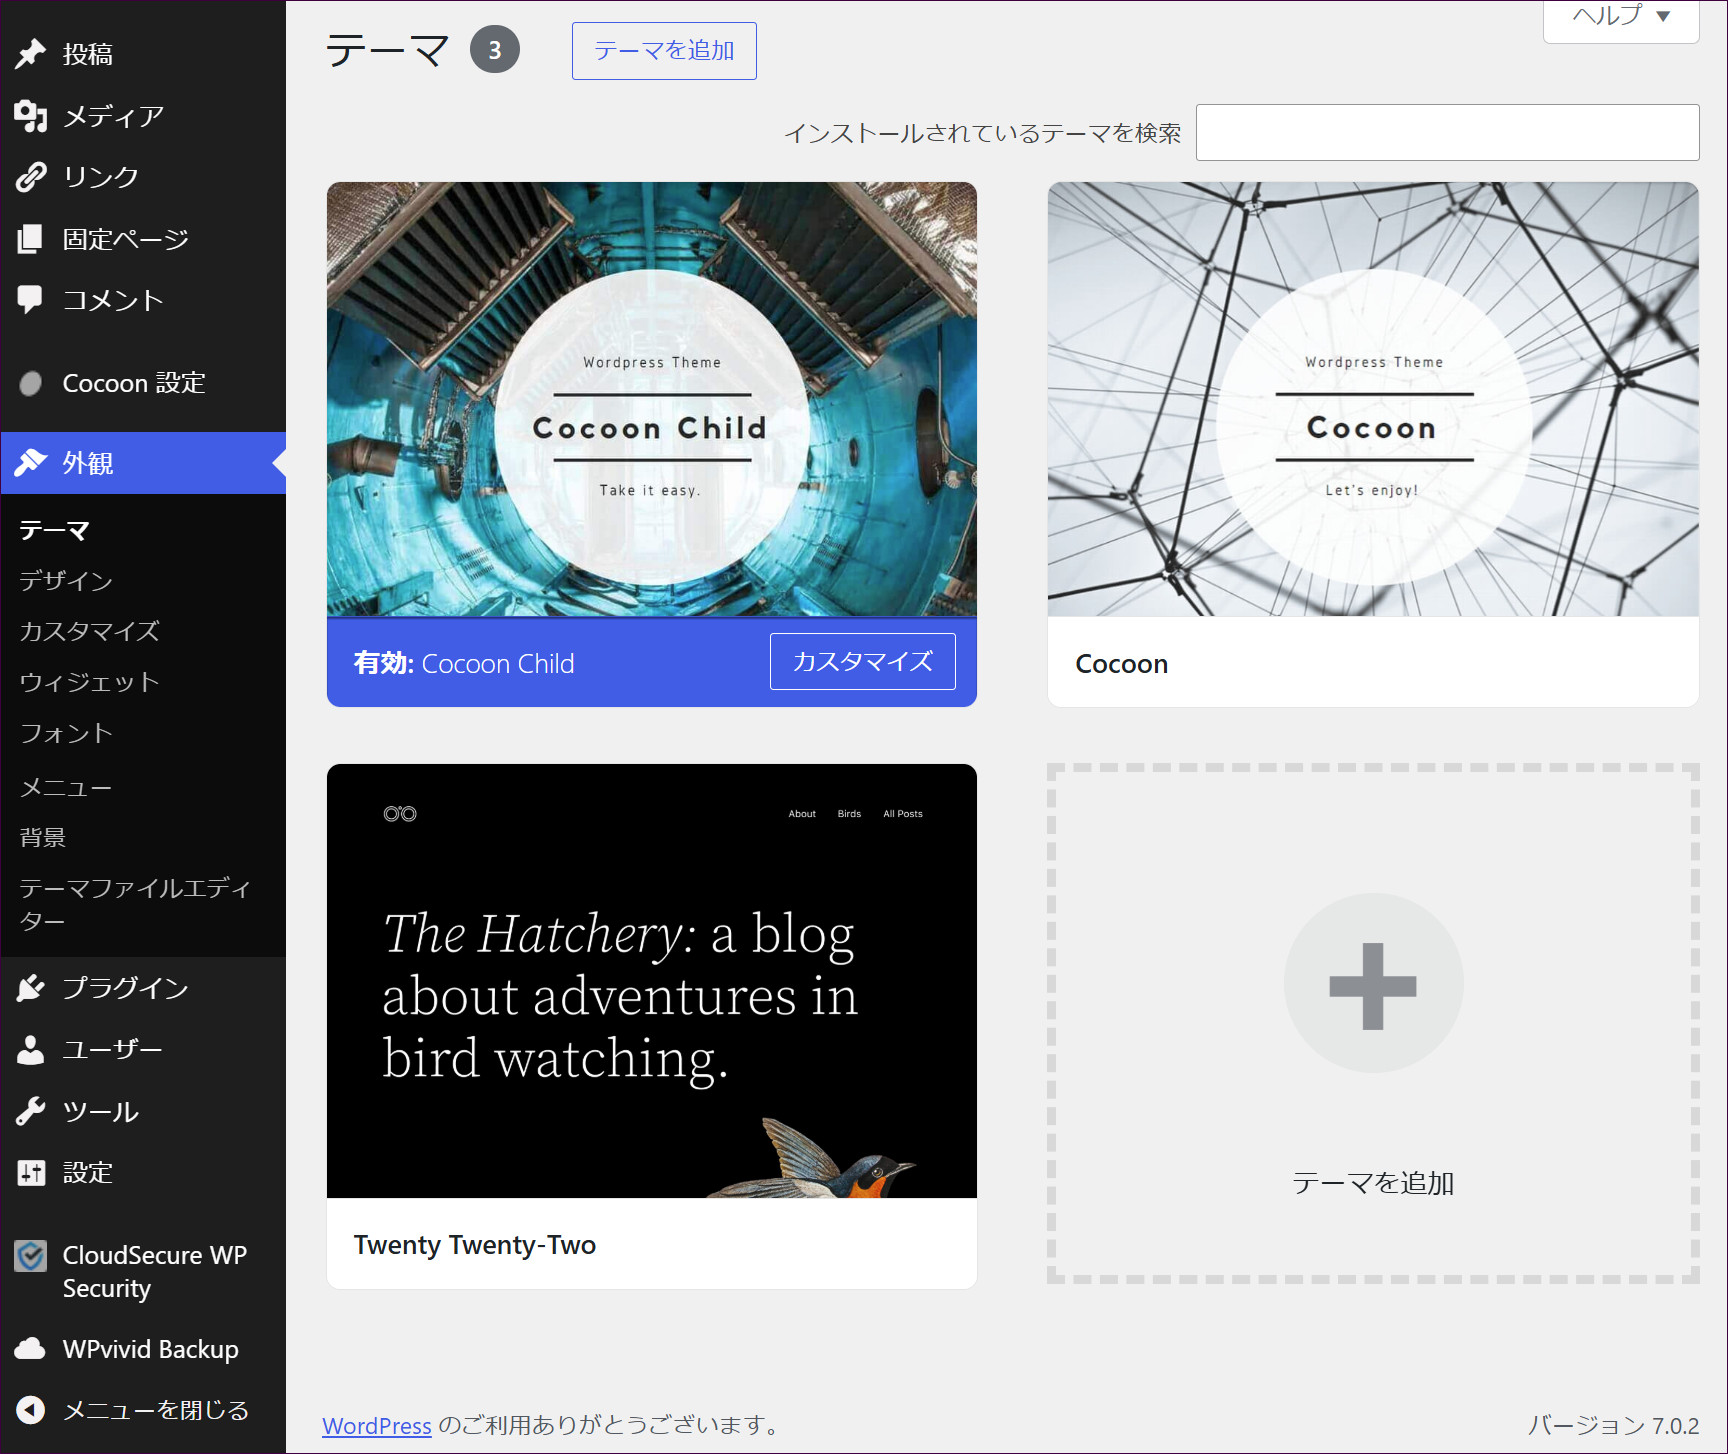The image size is (1728, 1454).
Task: Click the Cocoon theme name label
Action: [x=1122, y=664]
